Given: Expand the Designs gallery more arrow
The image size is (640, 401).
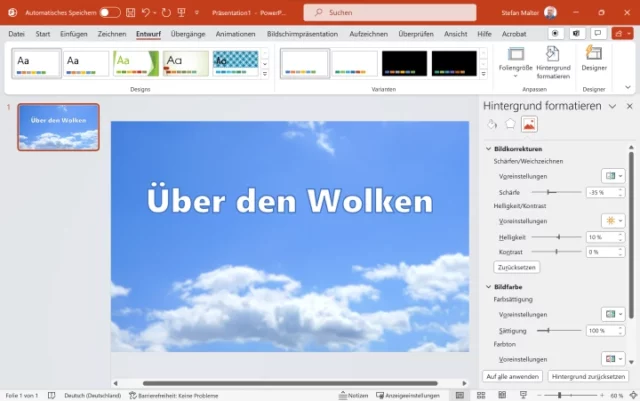Looking at the screenshot, I should coord(265,74).
